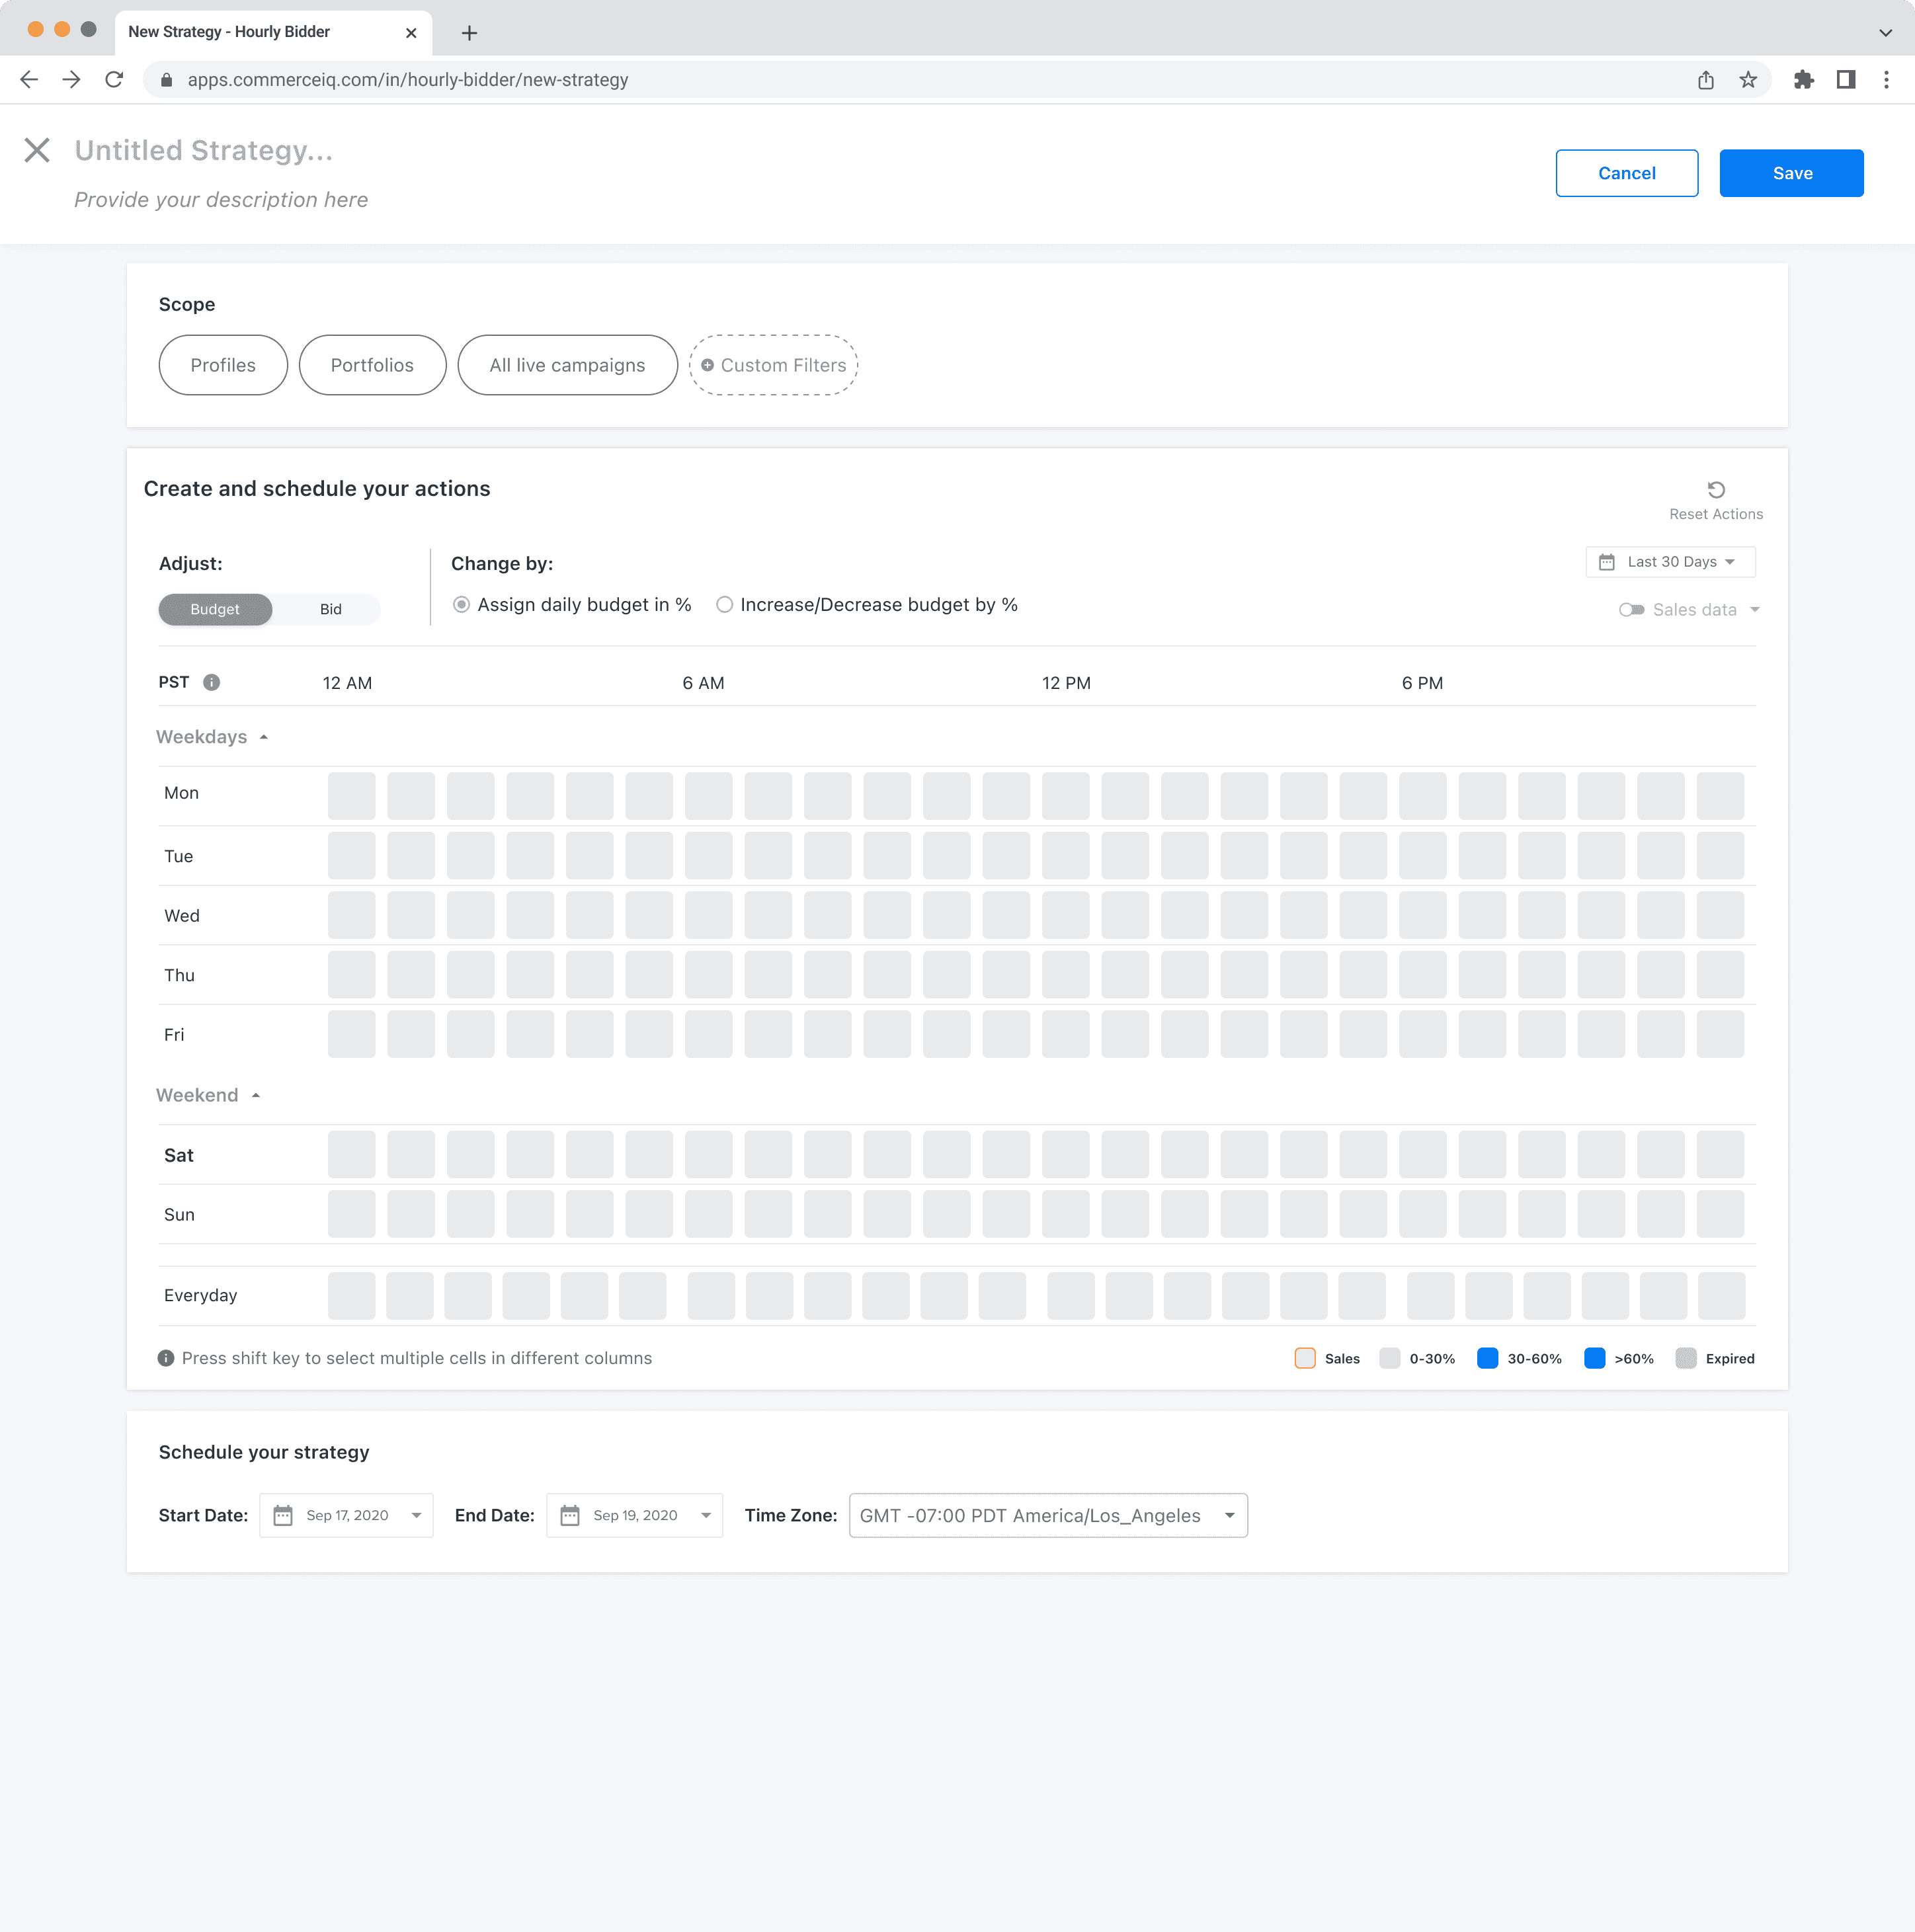Viewport: 1915px width, 1932px height.
Task: Click the share page icon in address bar
Action: click(1705, 80)
